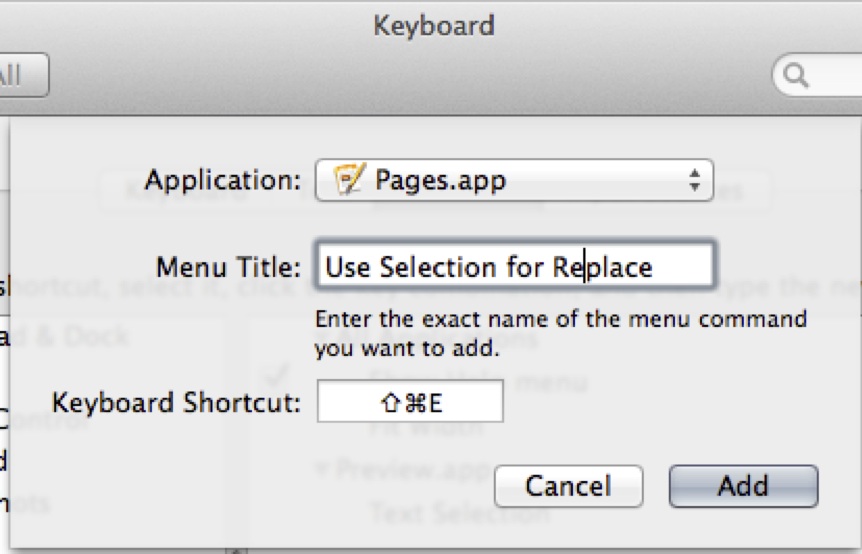Collapse the dimmed Preview.app disclosure triangle
Image resolution: width=862 pixels, height=554 pixels.
point(324,468)
